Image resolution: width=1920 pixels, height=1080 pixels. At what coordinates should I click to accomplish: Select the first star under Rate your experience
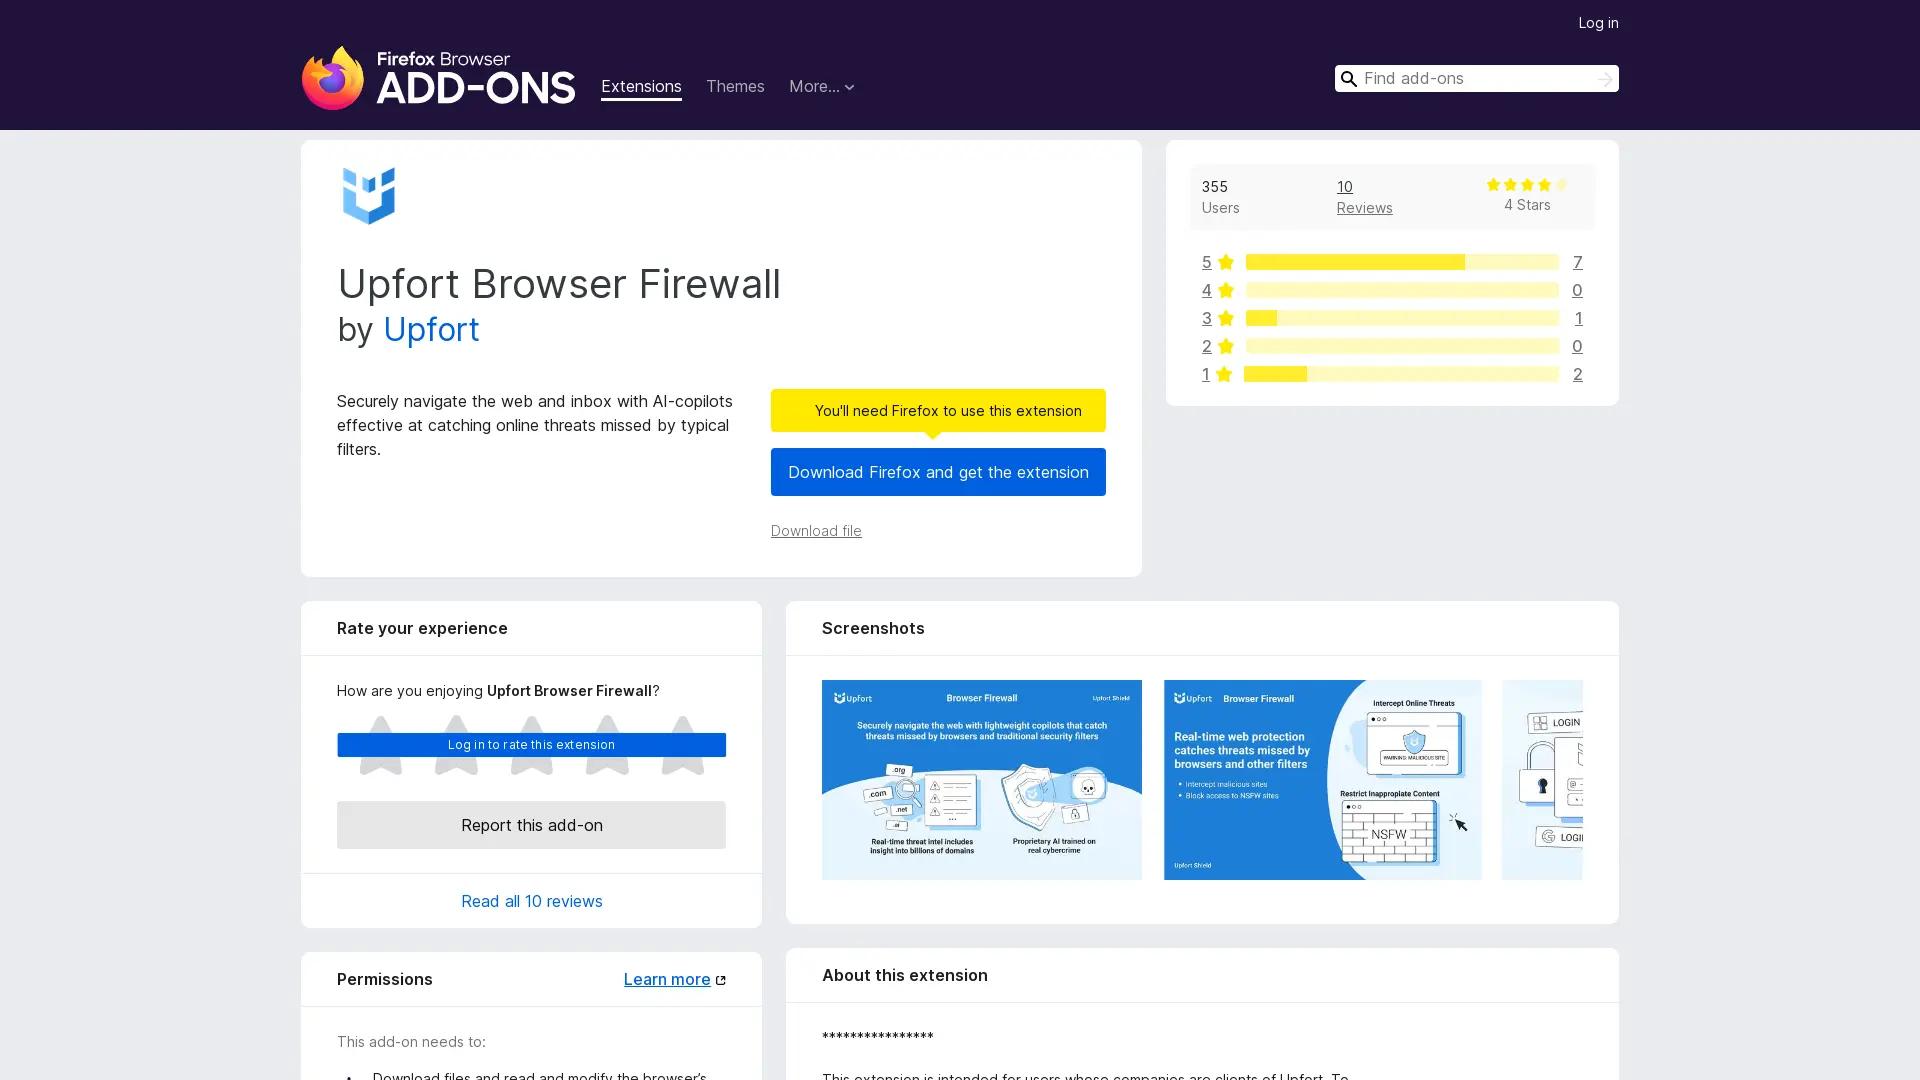point(381,745)
